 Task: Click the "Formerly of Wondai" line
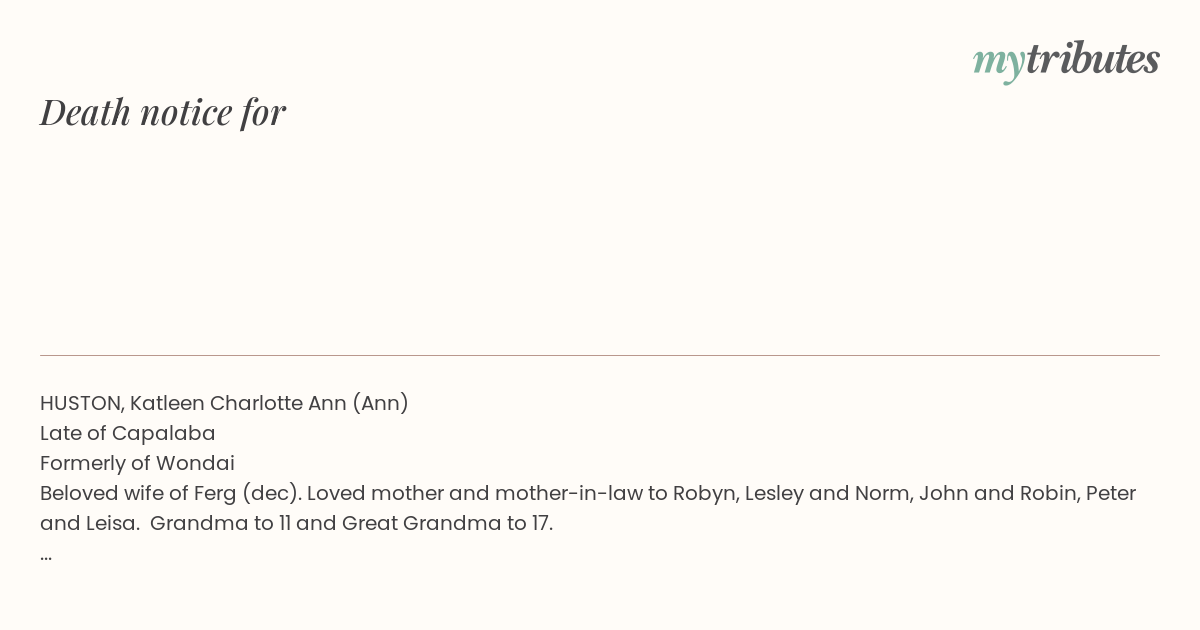137,463
